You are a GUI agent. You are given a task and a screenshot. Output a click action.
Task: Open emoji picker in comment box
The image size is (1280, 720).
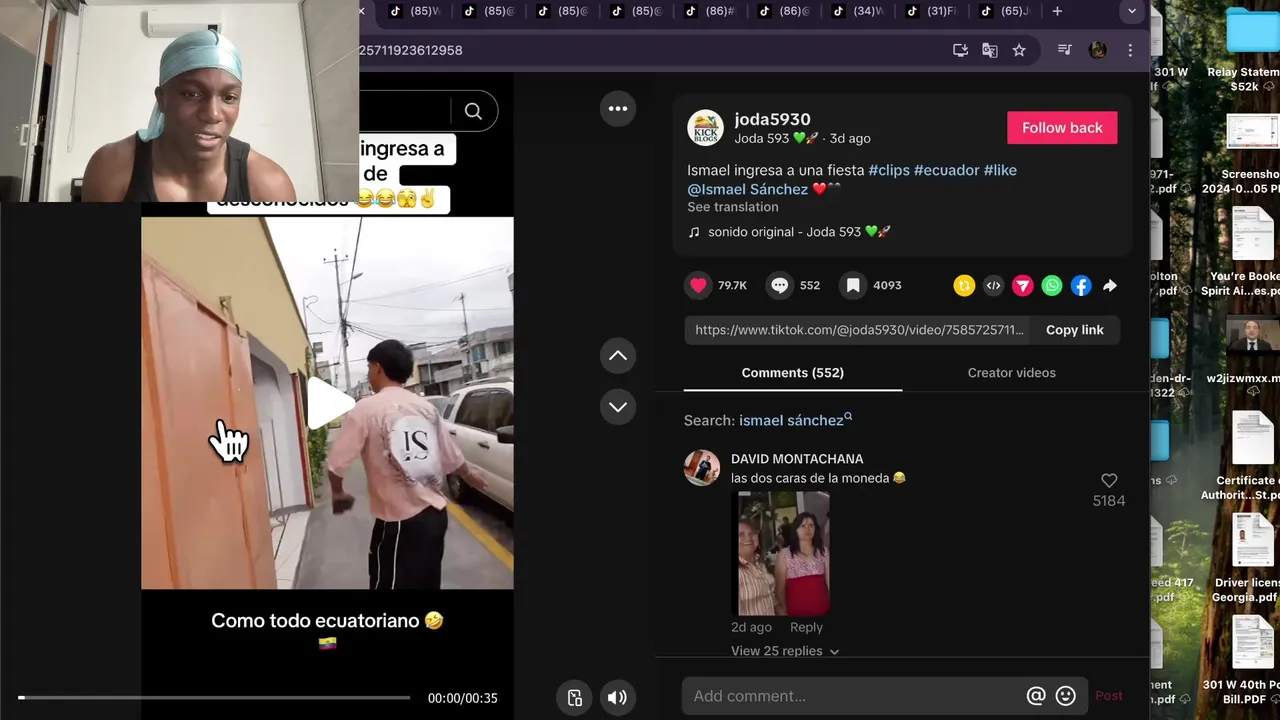click(1066, 696)
